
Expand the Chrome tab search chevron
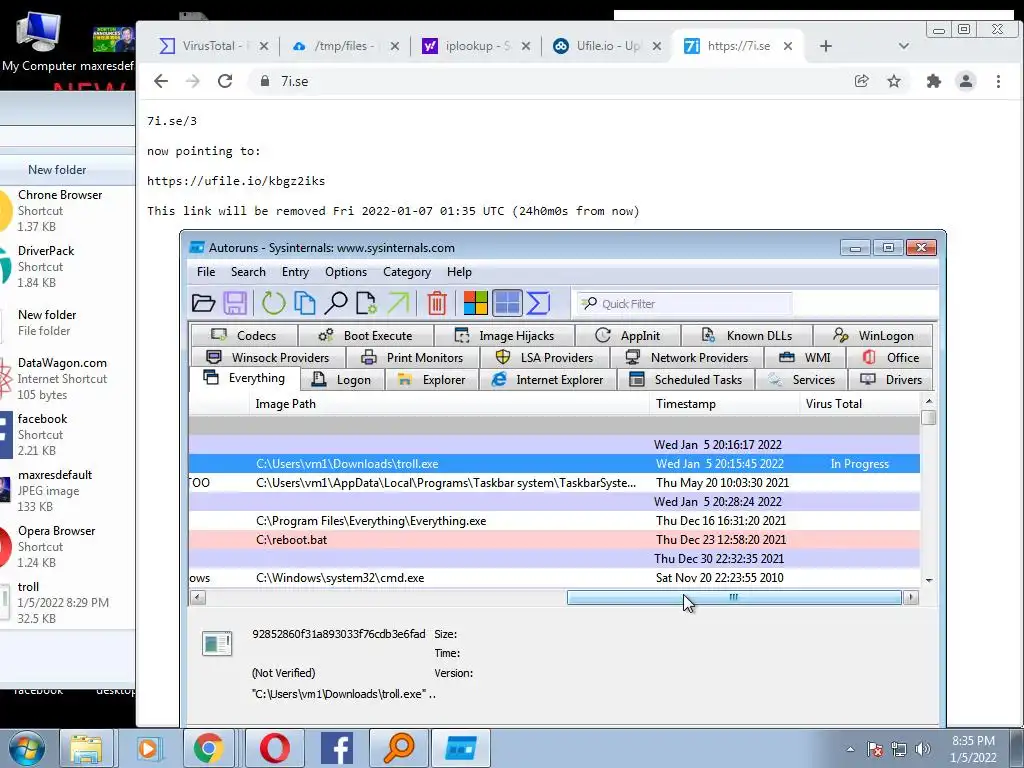coord(903,46)
